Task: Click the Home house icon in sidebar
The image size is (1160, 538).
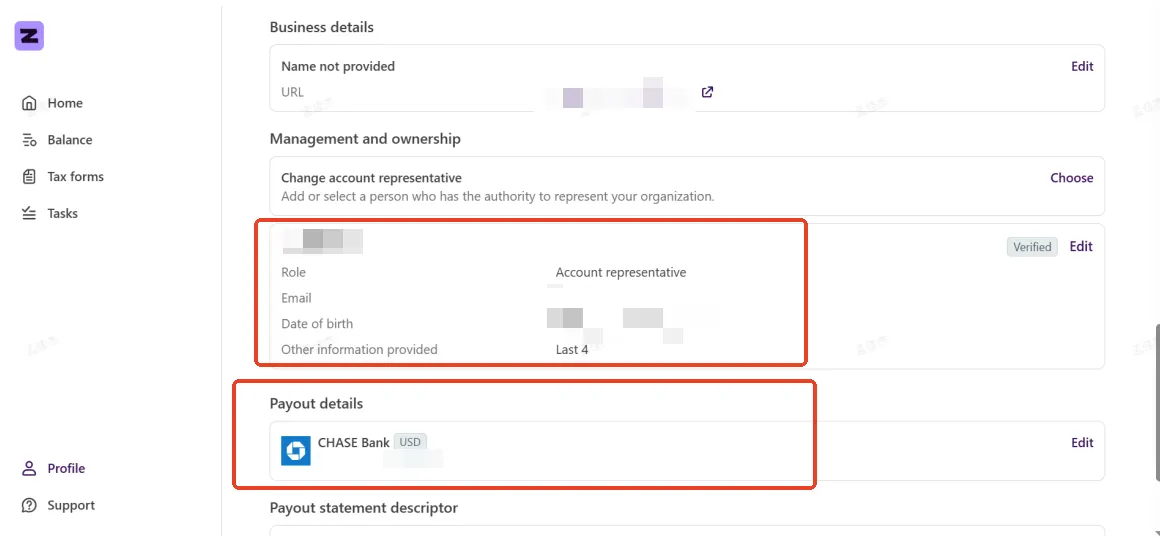Action: click(29, 103)
